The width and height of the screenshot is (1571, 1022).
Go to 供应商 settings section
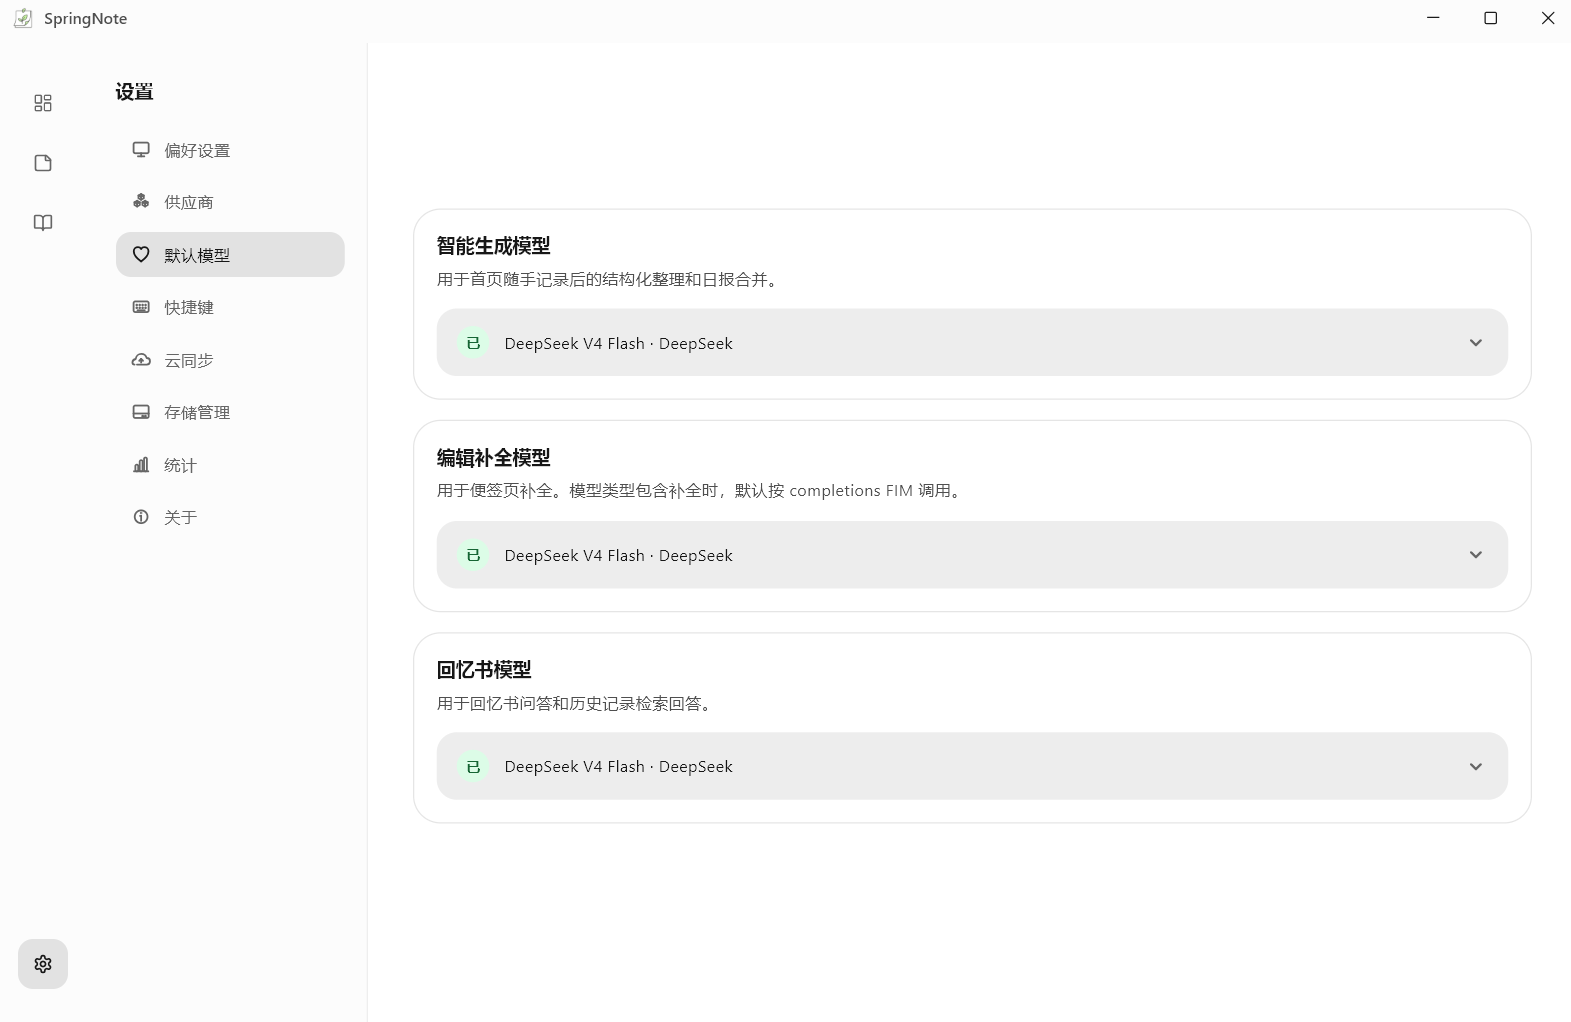point(230,202)
